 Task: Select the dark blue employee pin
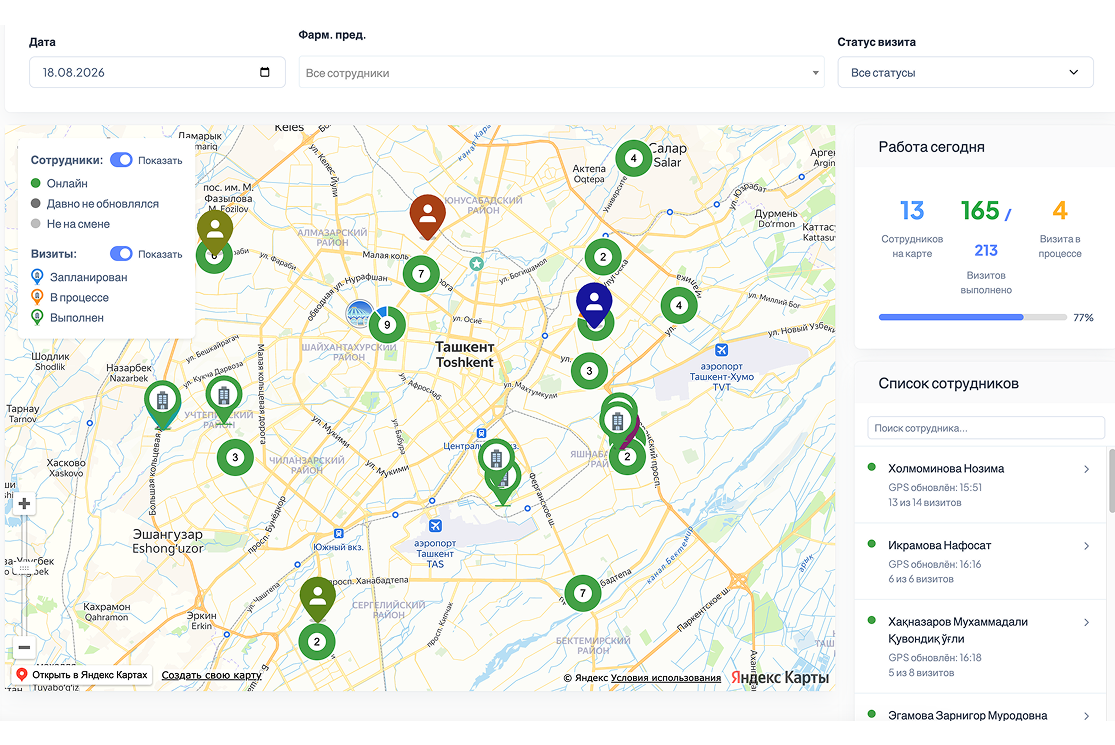tap(594, 304)
